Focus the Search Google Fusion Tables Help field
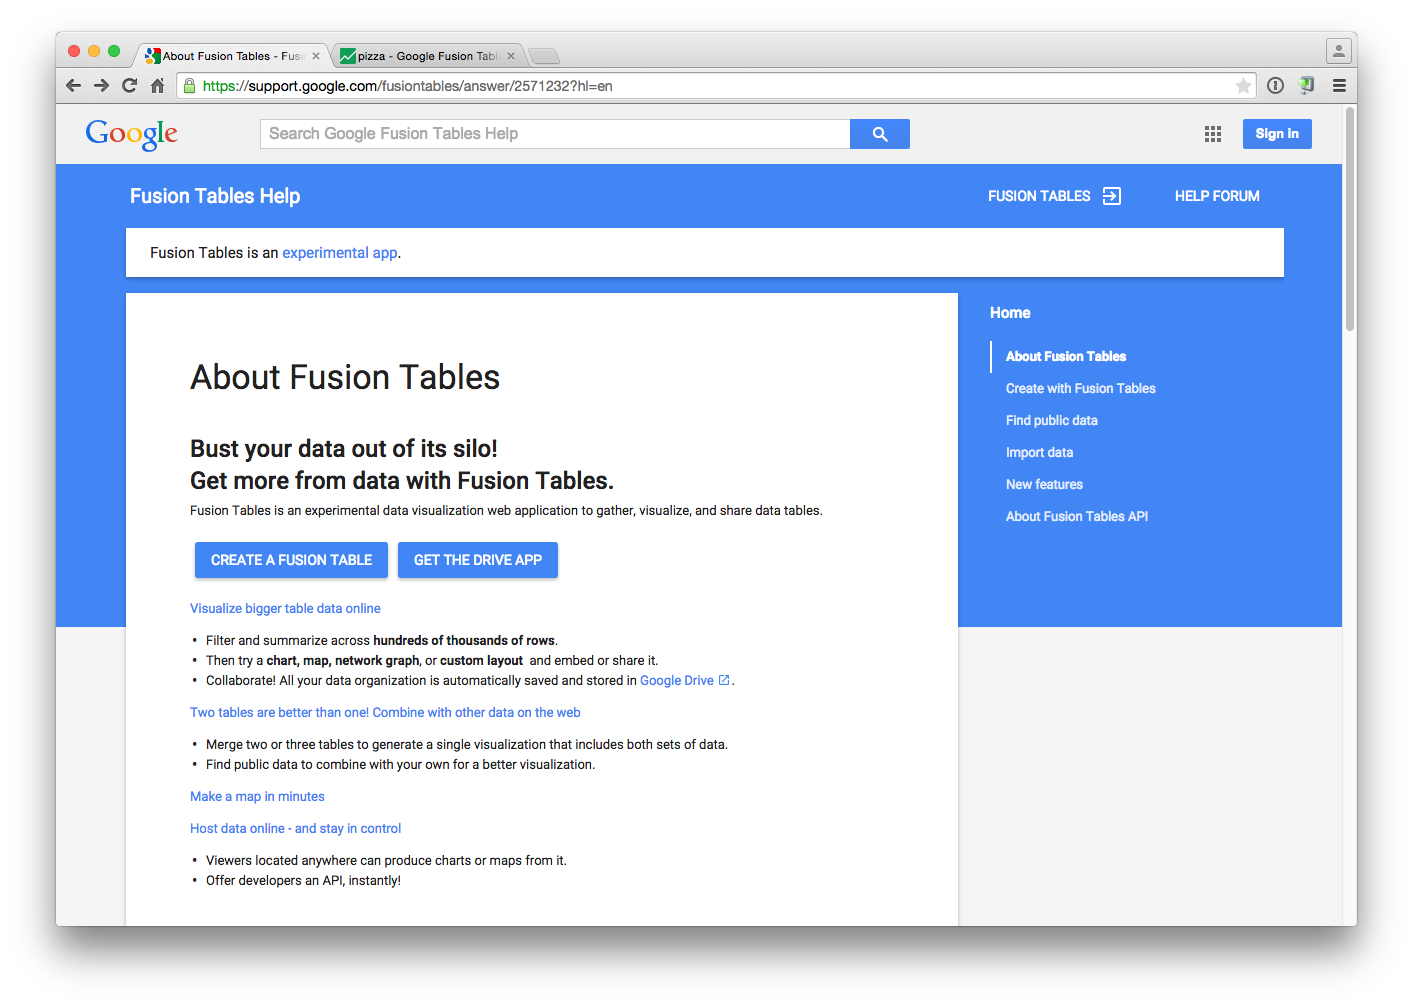The image size is (1413, 1006). pos(555,134)
